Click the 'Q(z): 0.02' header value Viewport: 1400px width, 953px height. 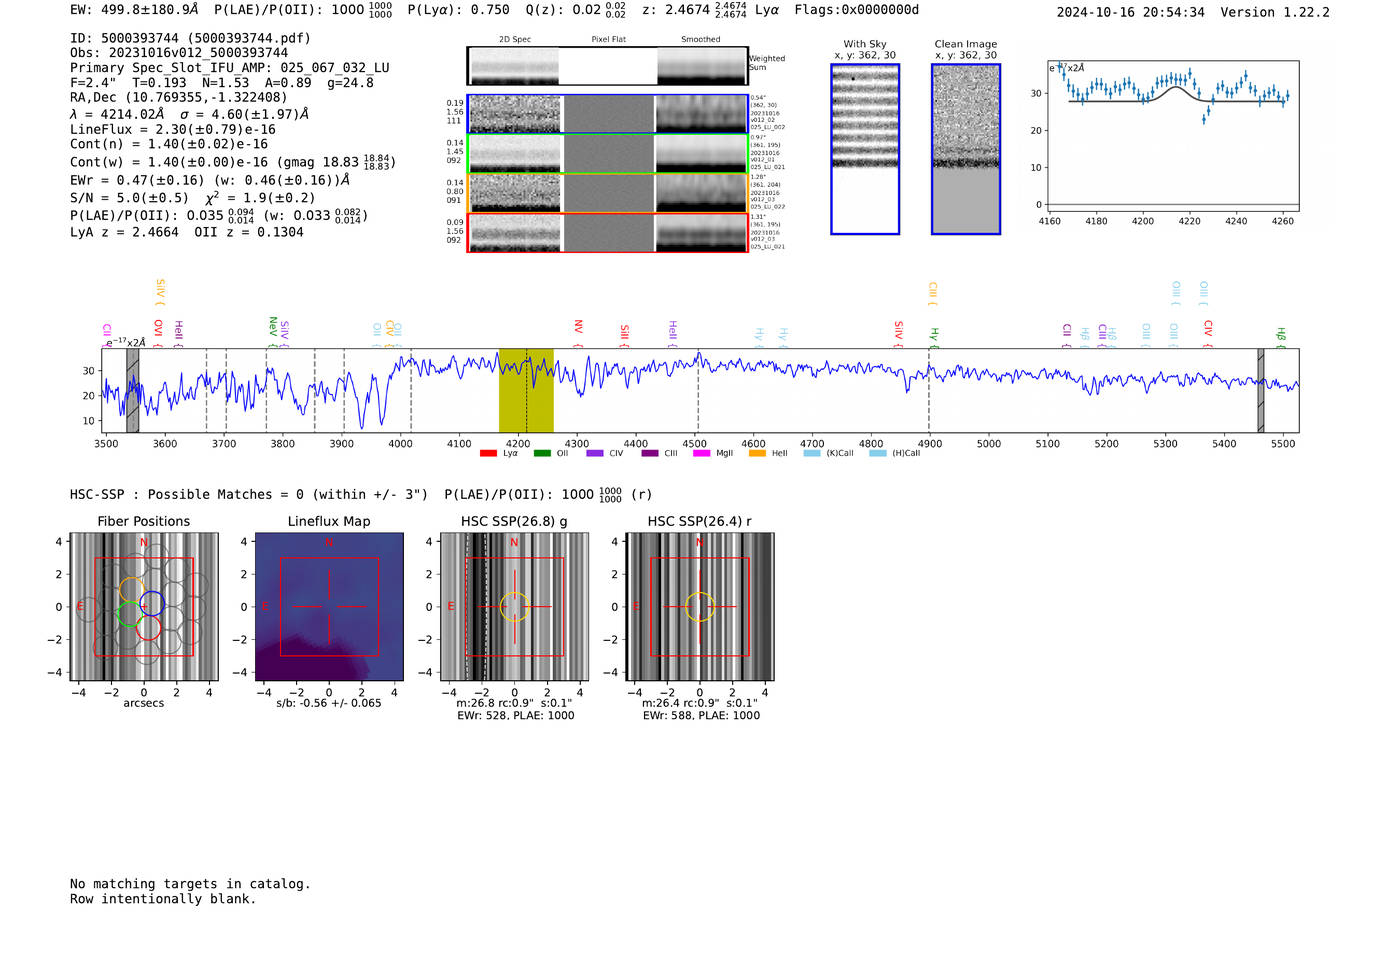(564, 10)
